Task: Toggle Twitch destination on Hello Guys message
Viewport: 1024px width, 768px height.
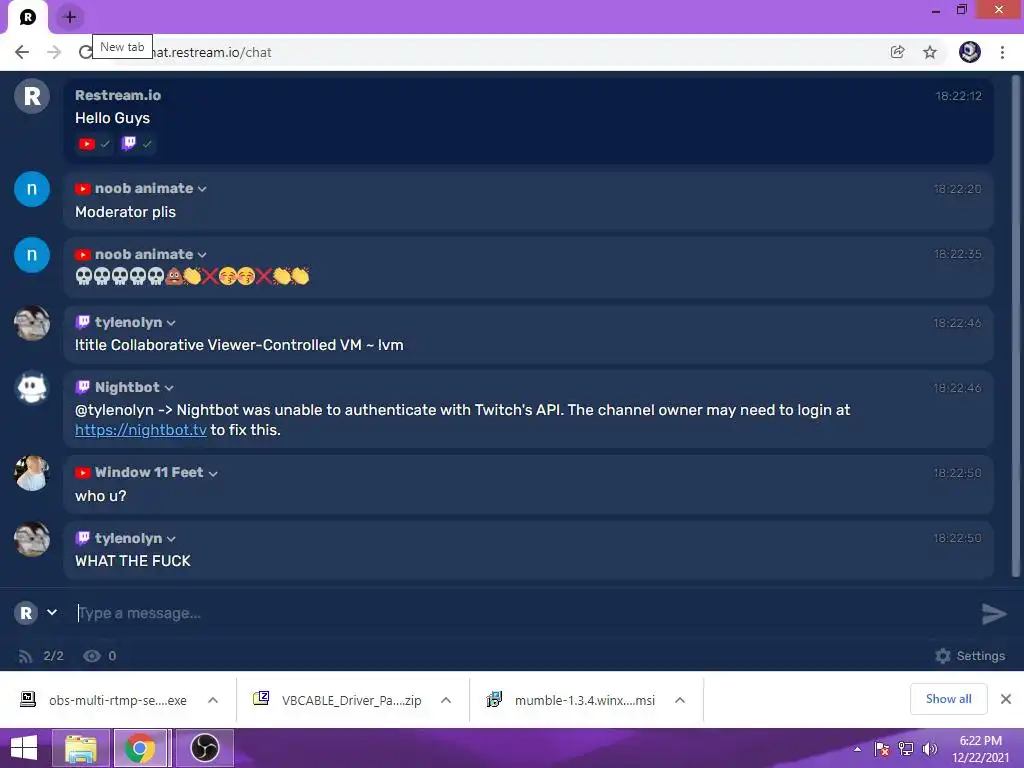Action: coord(137,144)
